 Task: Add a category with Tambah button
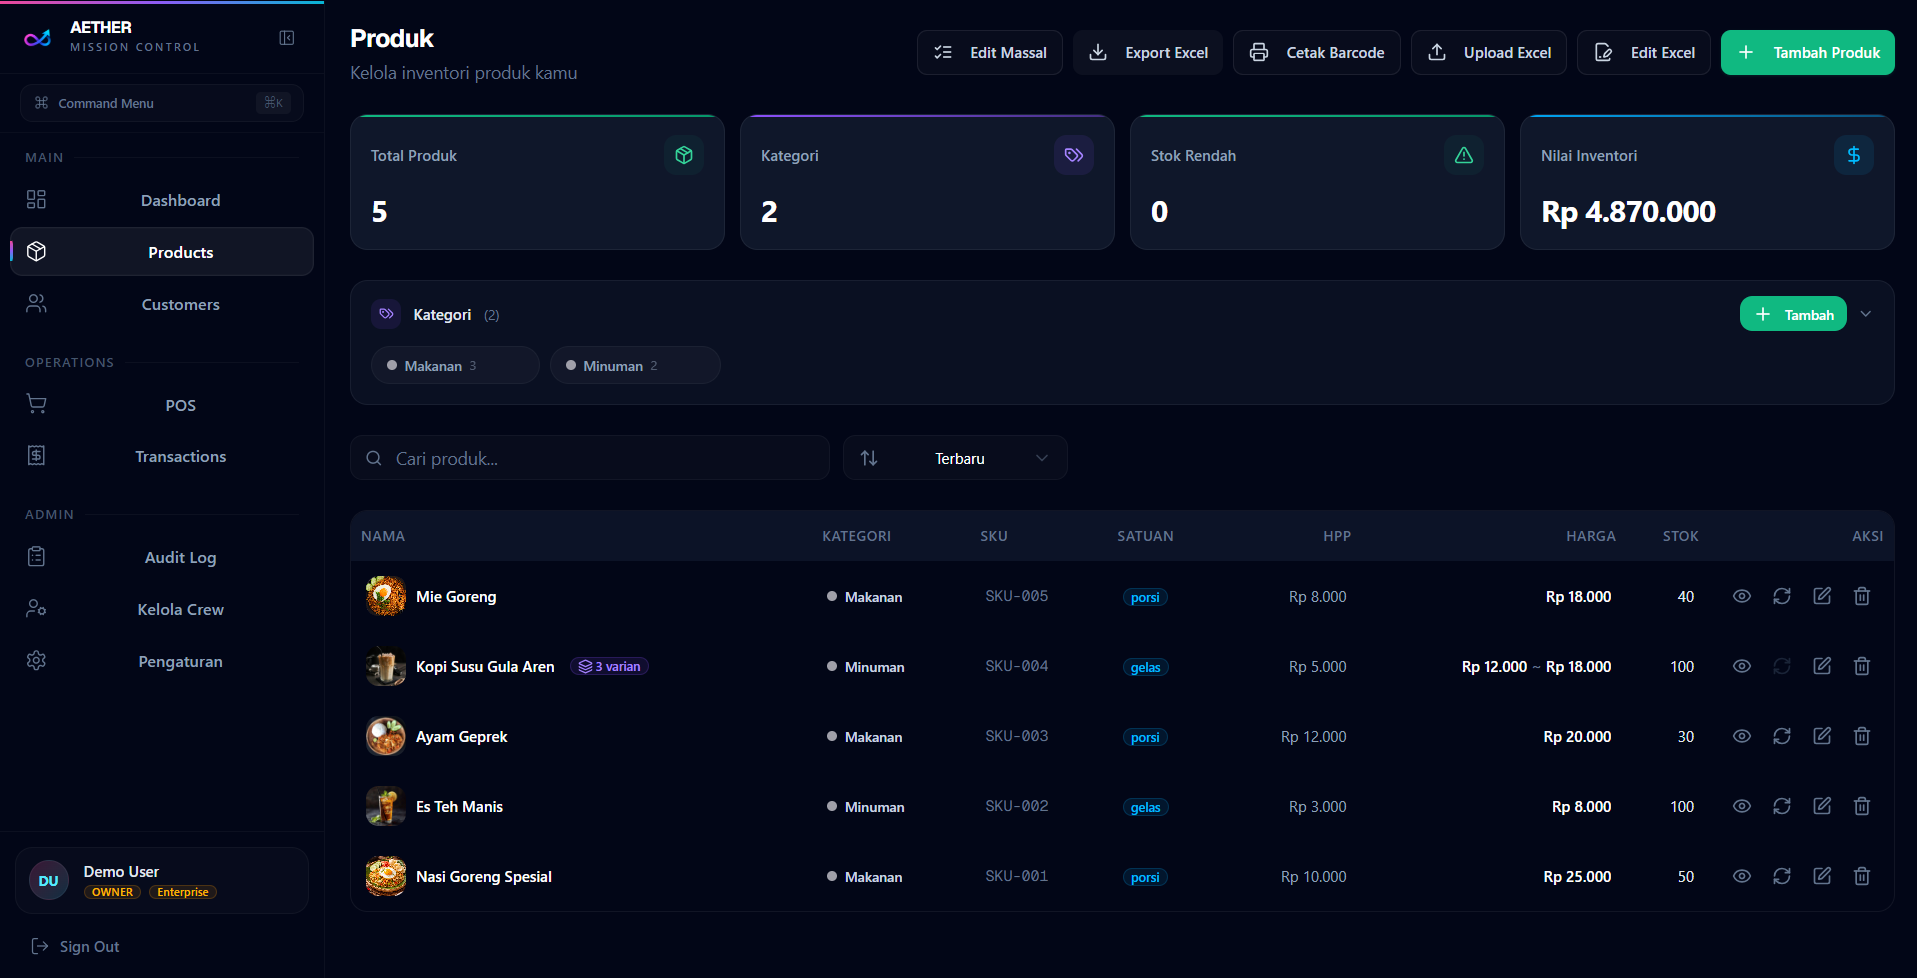point(1793,314)
